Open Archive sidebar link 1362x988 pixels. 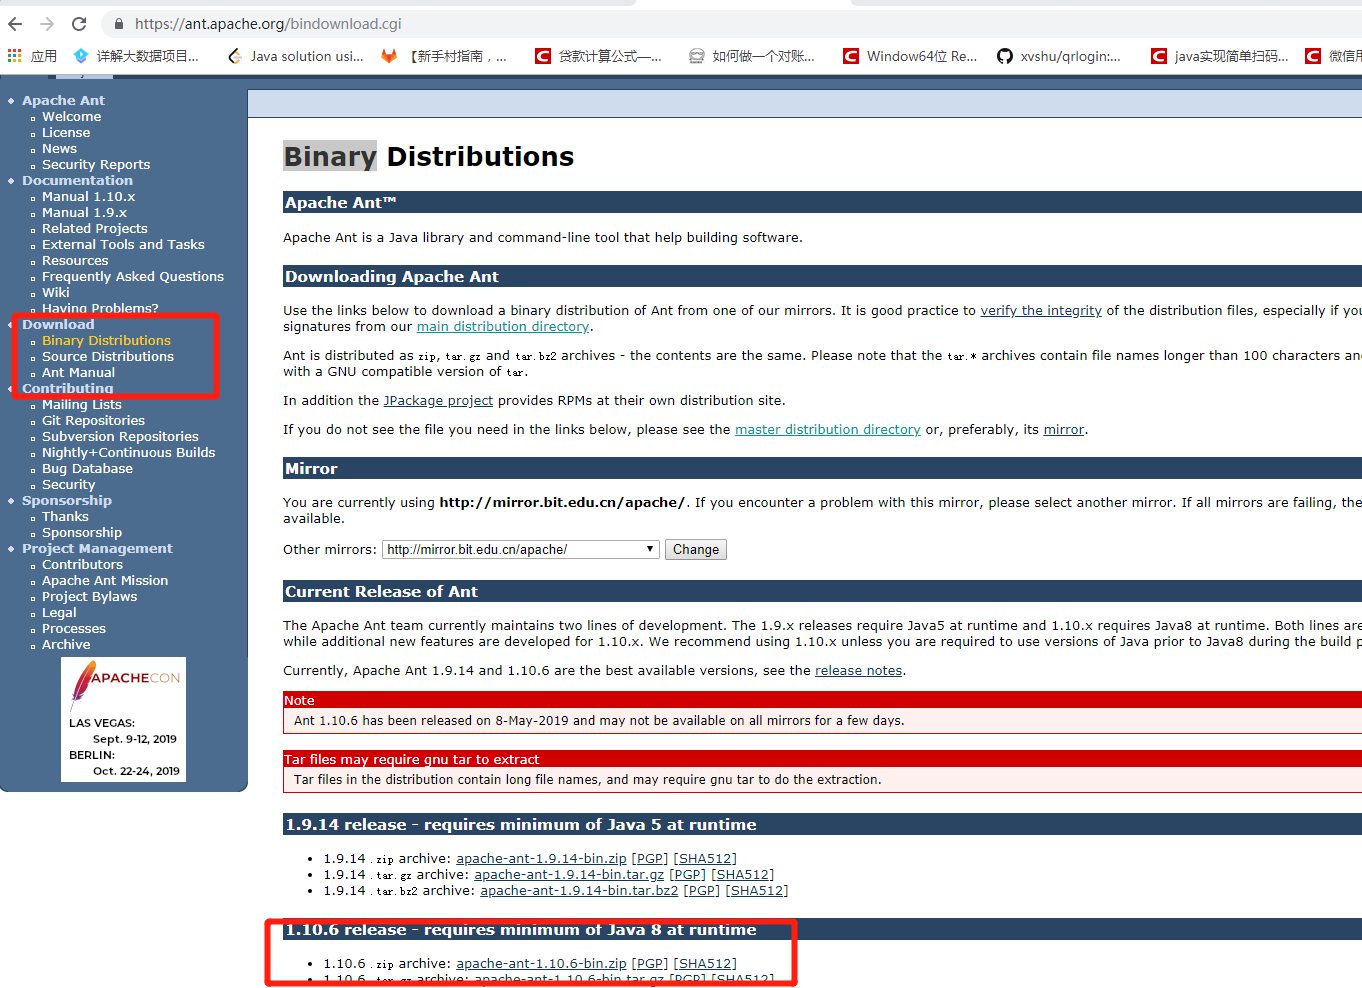(66, 645)
